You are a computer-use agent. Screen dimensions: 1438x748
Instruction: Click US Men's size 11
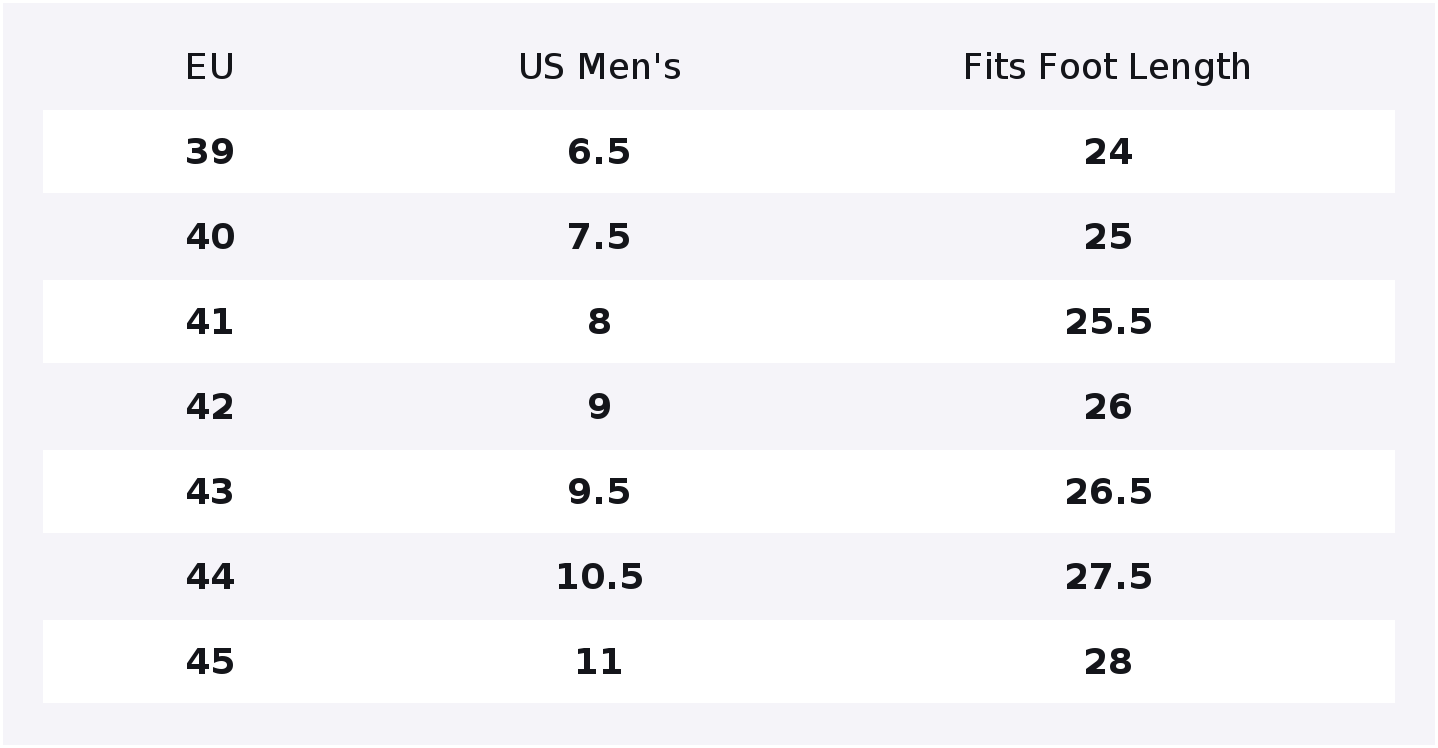[599, 662]
